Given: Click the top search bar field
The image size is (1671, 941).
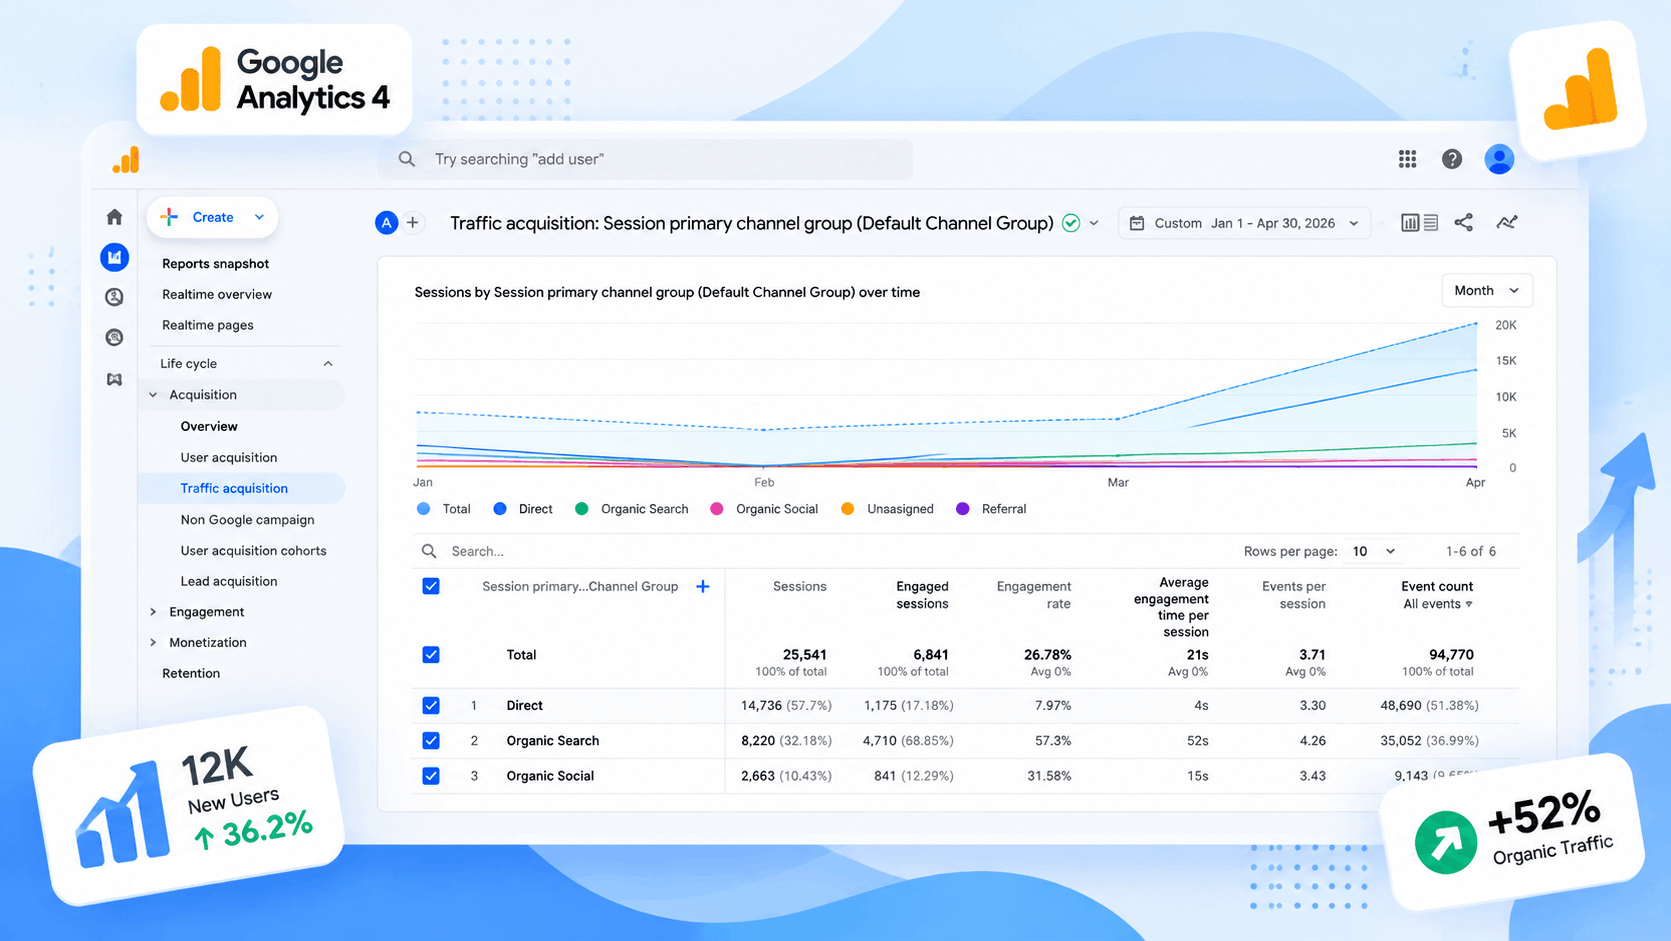Looking at the screenshot, I should 645,159.
